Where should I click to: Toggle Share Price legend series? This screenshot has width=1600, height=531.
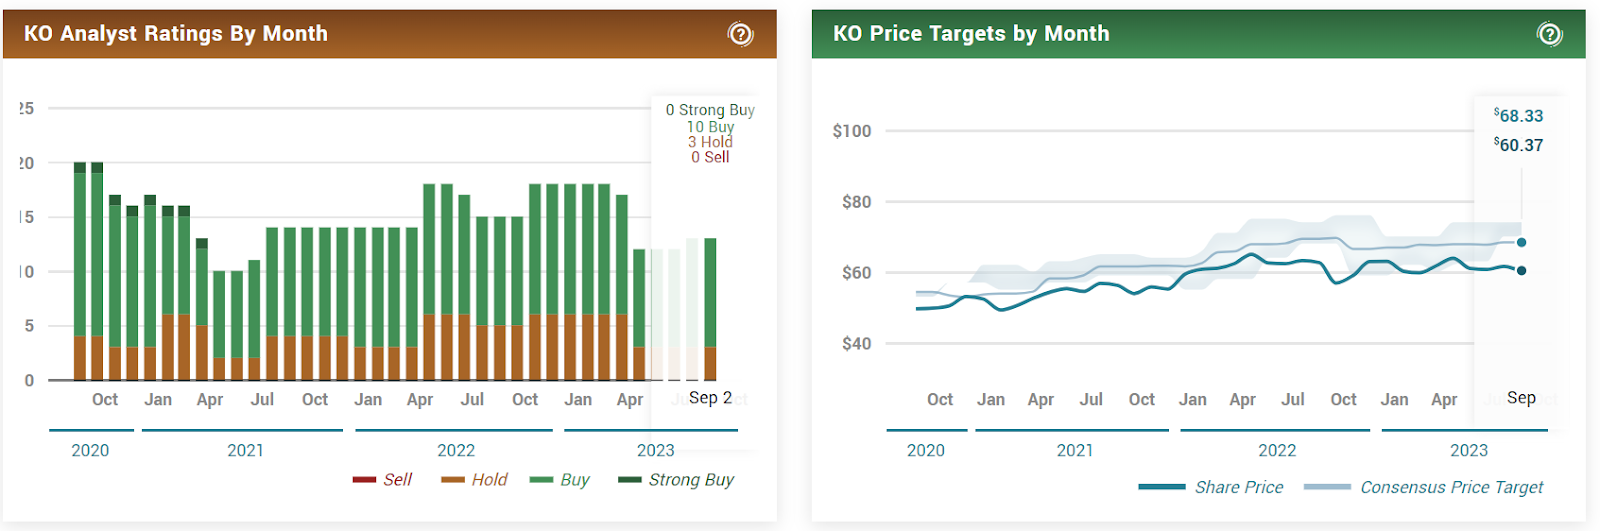(x=1211, y=487)
